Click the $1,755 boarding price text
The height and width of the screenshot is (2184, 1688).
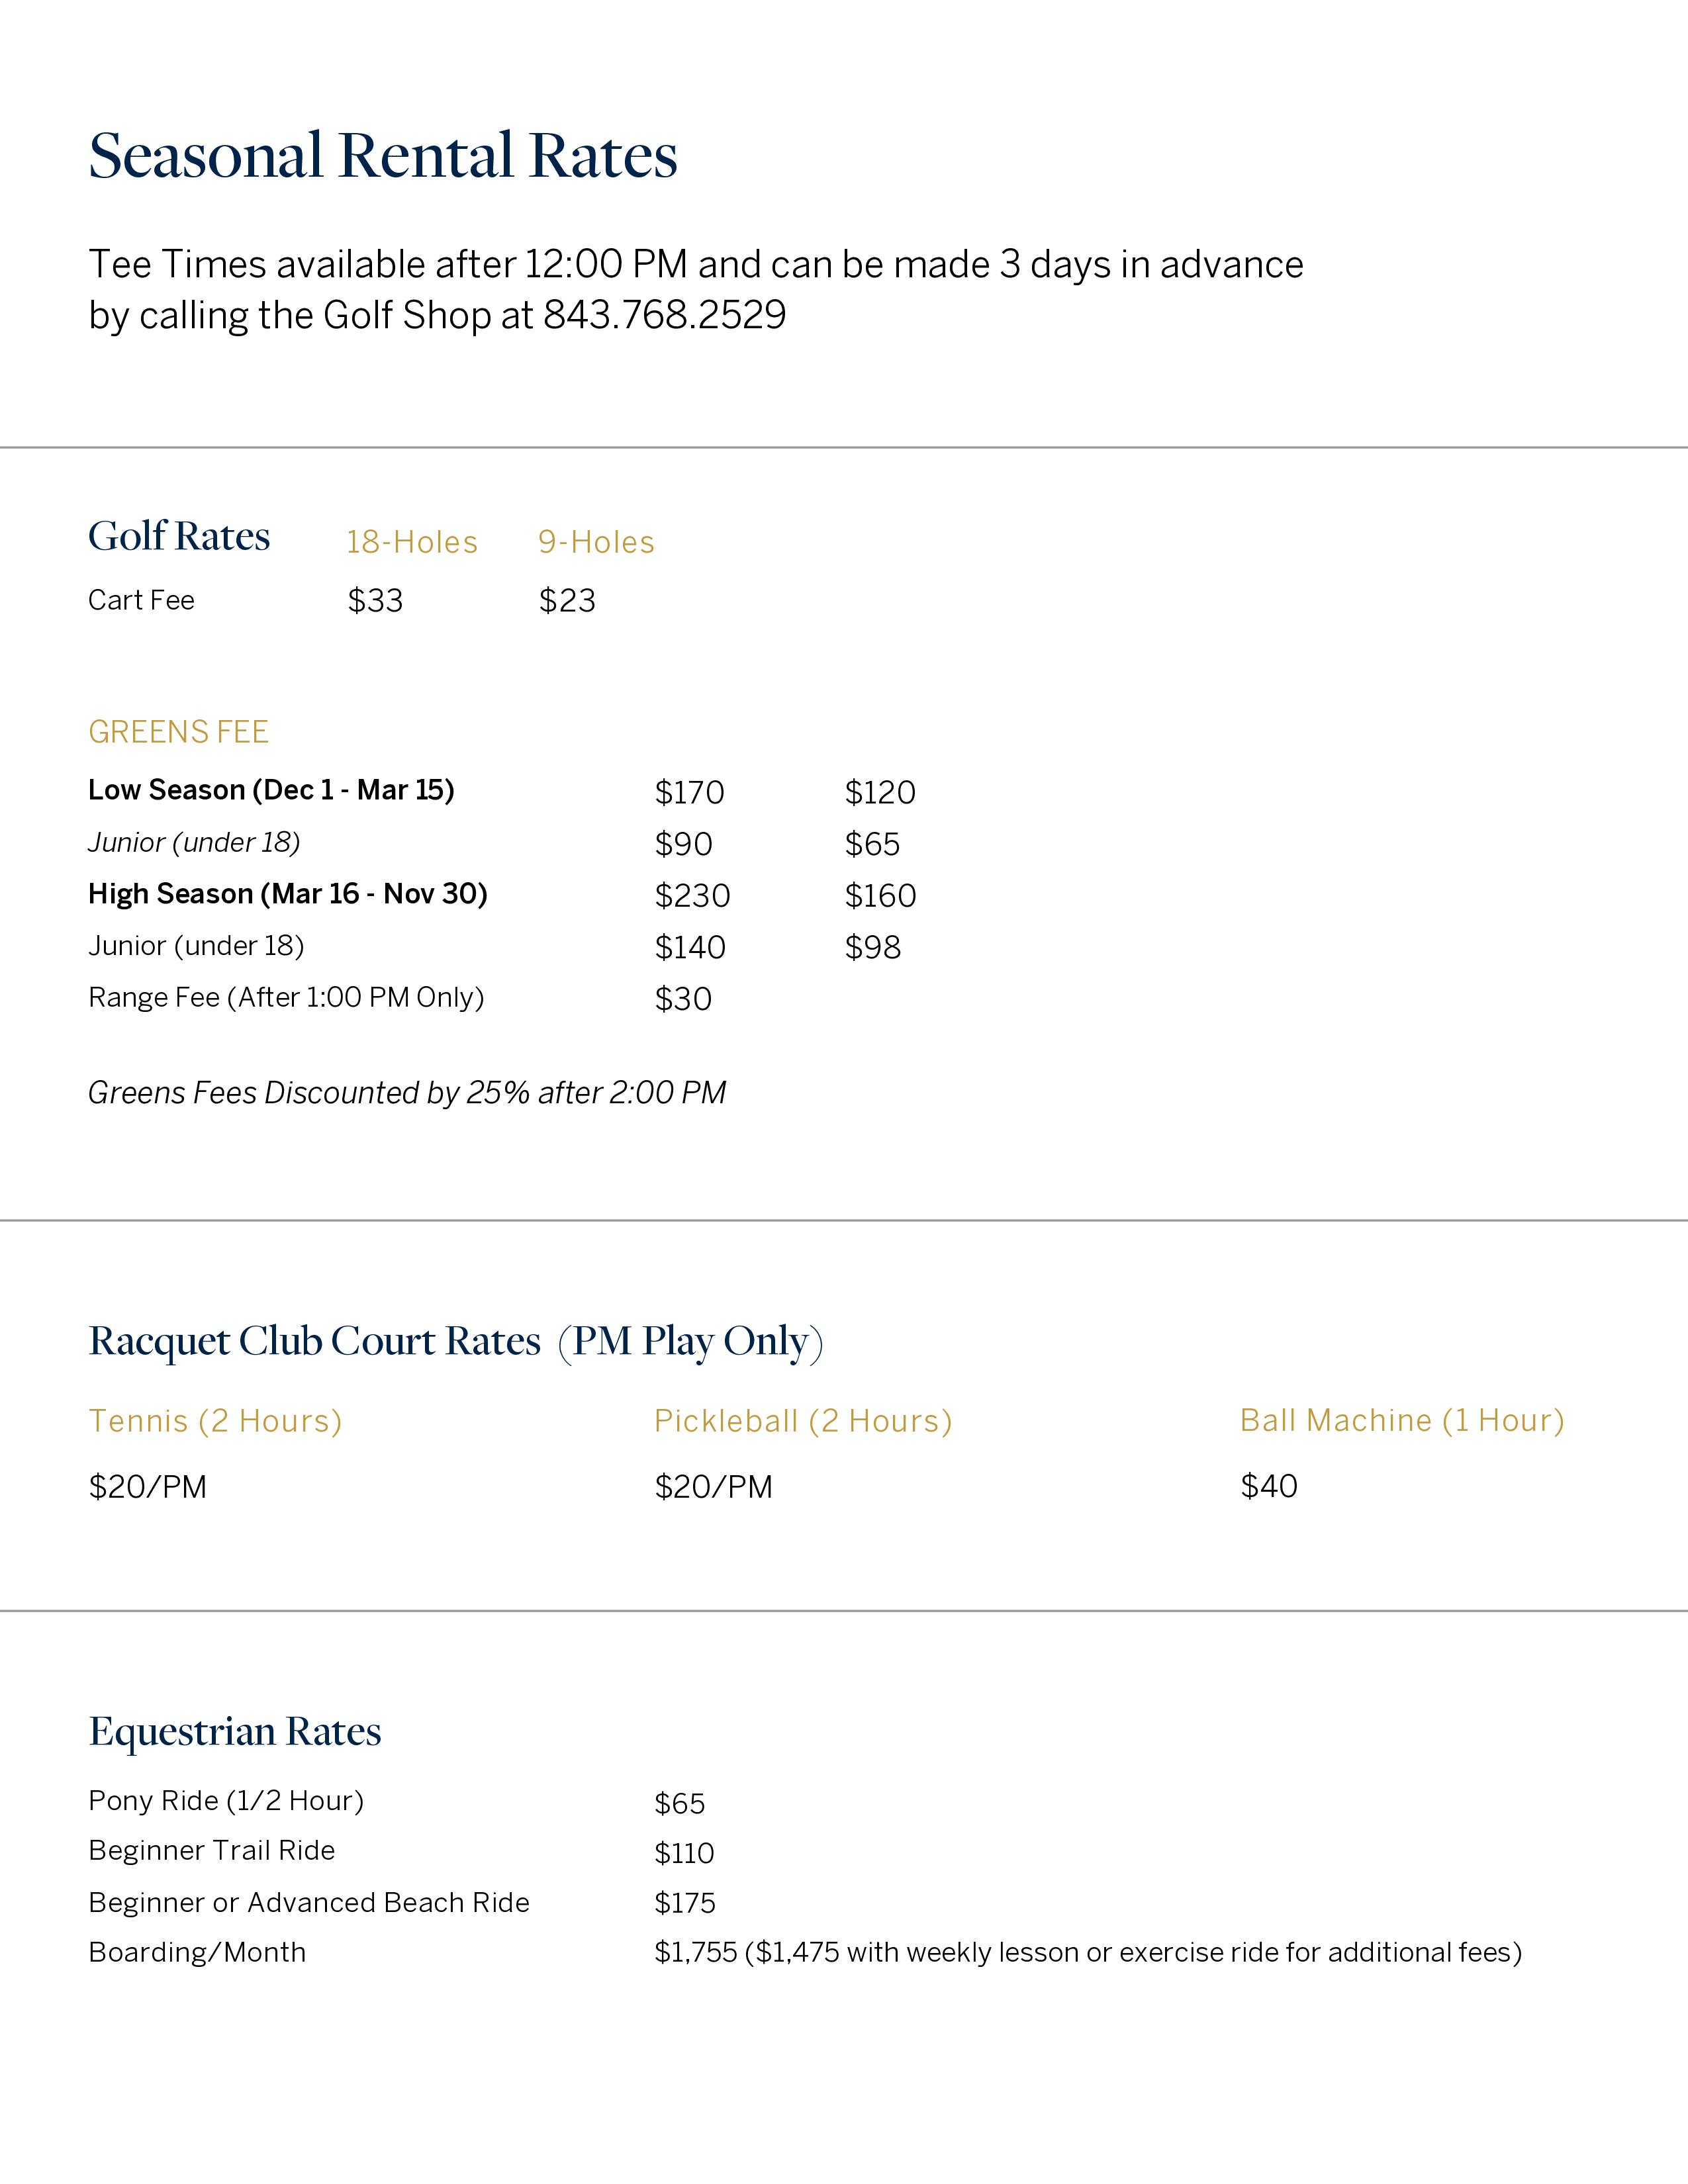tap(696, 1953)
